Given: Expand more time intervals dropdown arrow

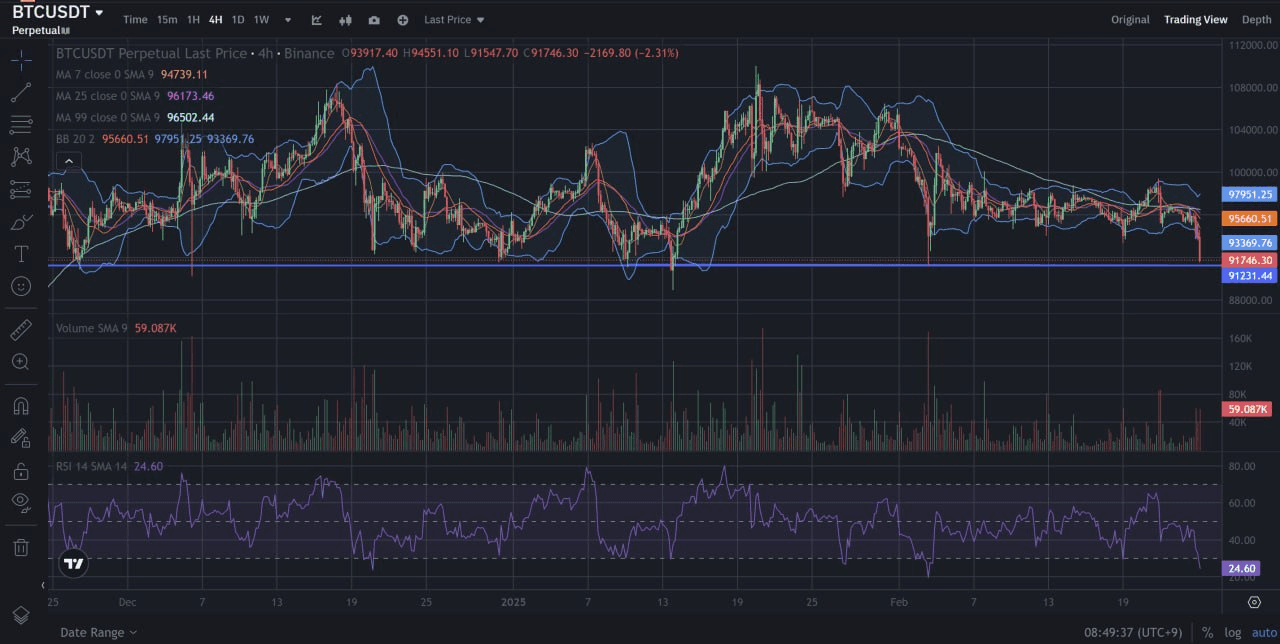Looking at the screenshot, I should tap(288, 20).
